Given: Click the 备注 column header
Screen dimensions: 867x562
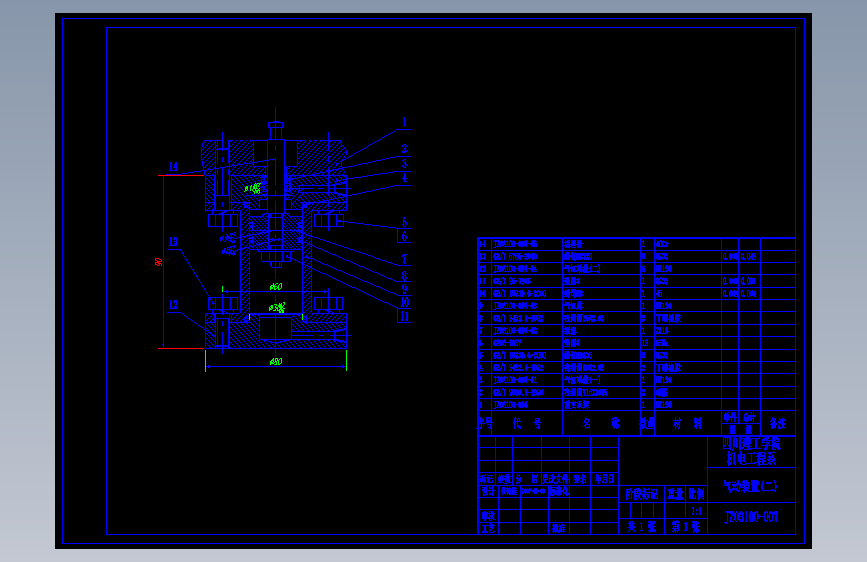Looking at the screenshot, I should pyautogui.click(x=778, y=424).
